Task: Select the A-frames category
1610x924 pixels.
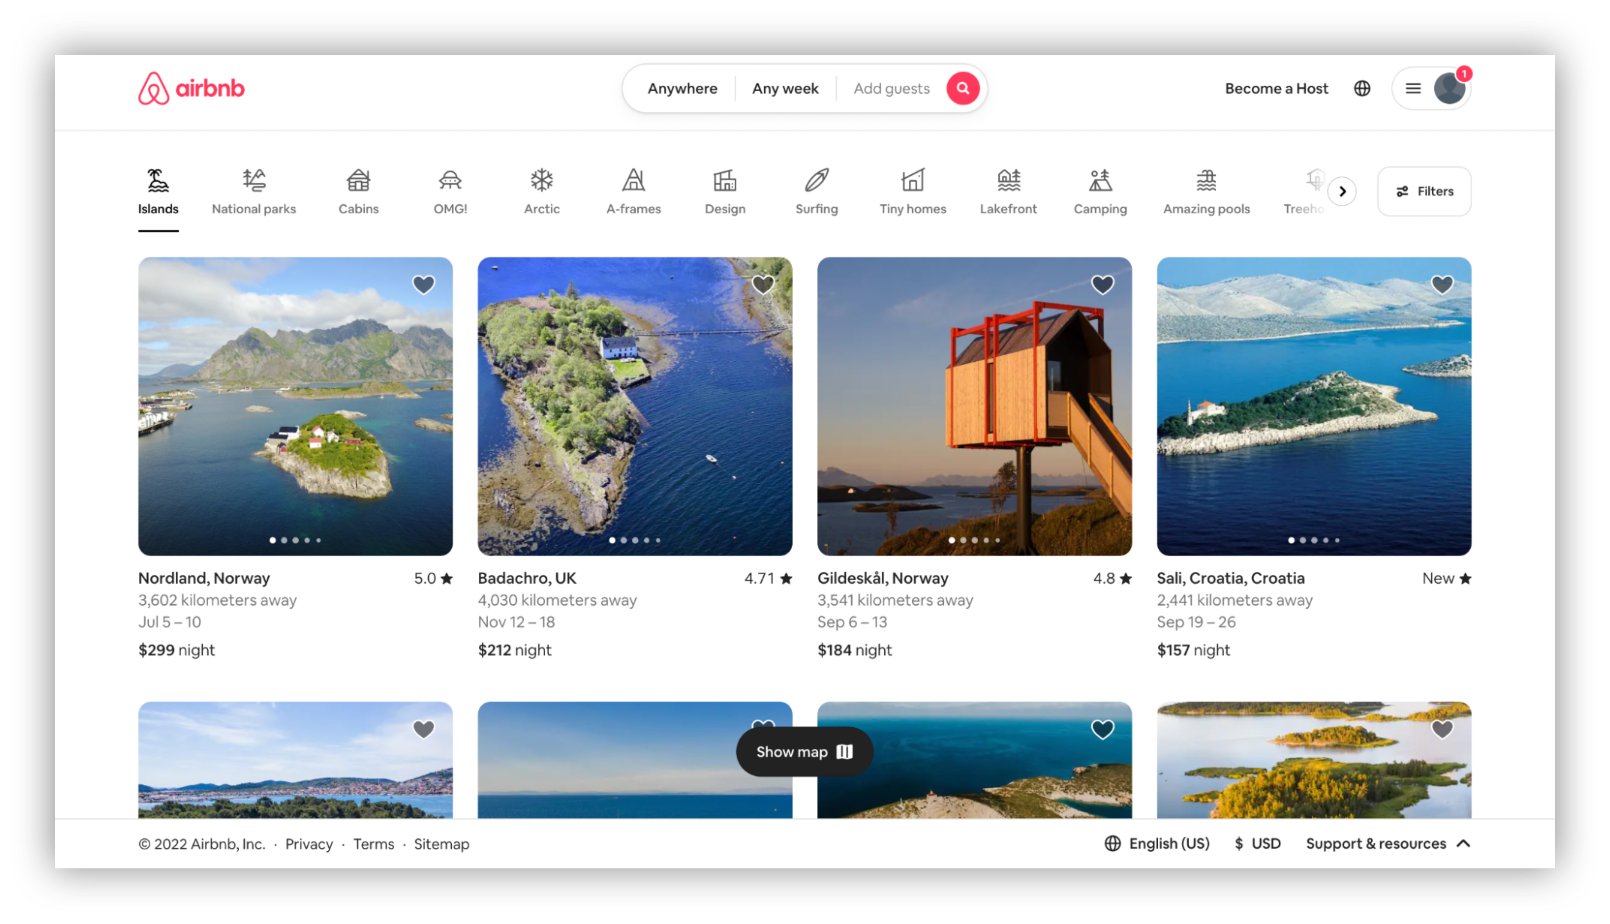Action: [x=634, y=192]
